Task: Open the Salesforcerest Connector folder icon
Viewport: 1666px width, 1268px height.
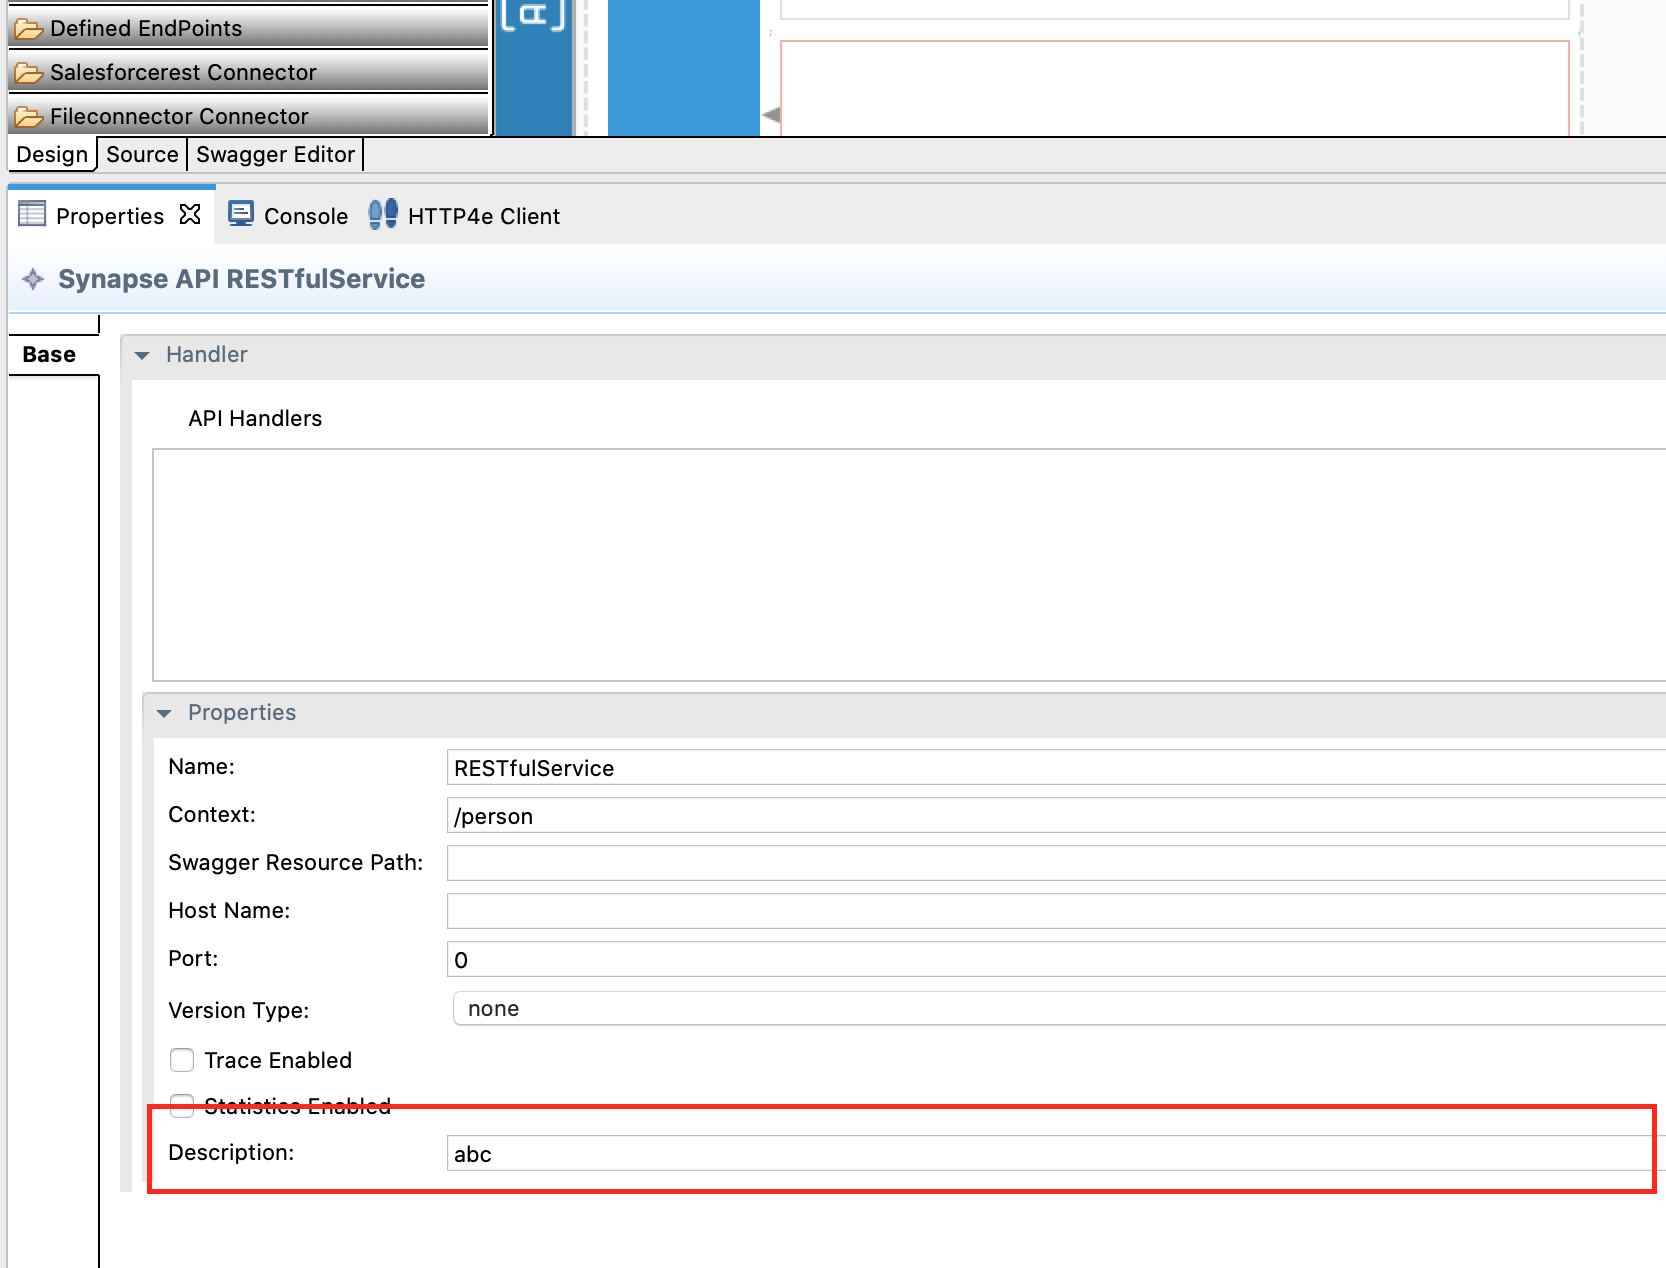Action: 28,72
